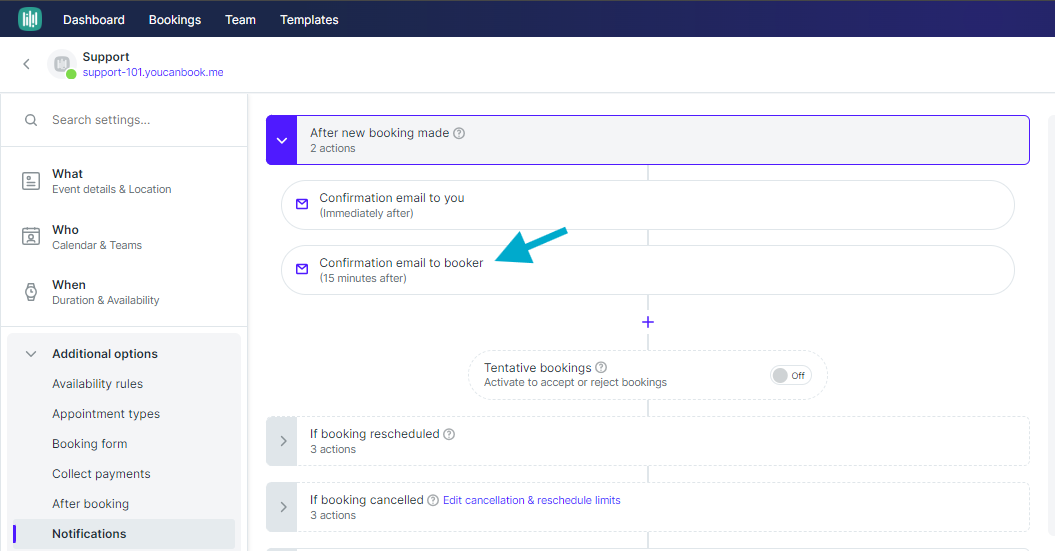Open Confirmation email to booker action
This screenshot has width=1055, height=551.
(647, 270)
